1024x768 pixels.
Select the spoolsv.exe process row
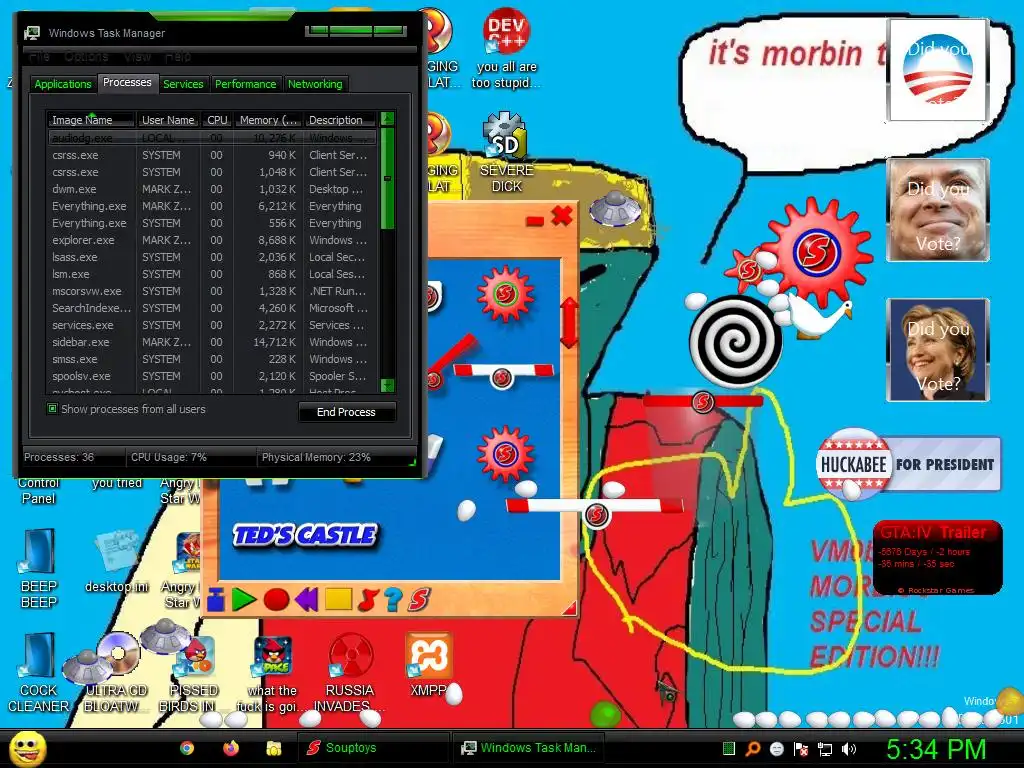(x=212, y=376)
